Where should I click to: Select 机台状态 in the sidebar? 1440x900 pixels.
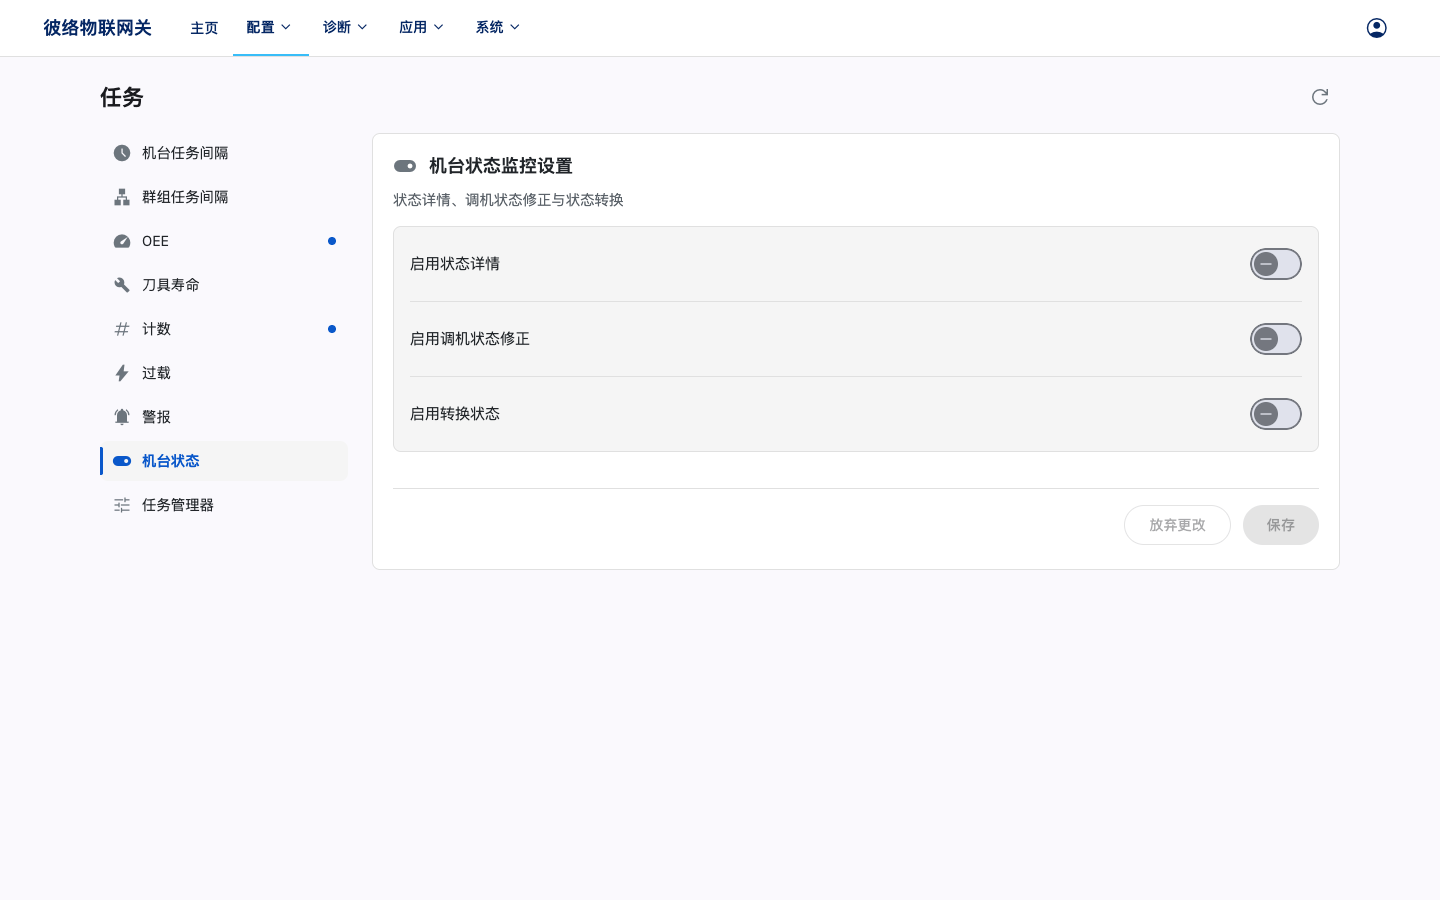224,461
